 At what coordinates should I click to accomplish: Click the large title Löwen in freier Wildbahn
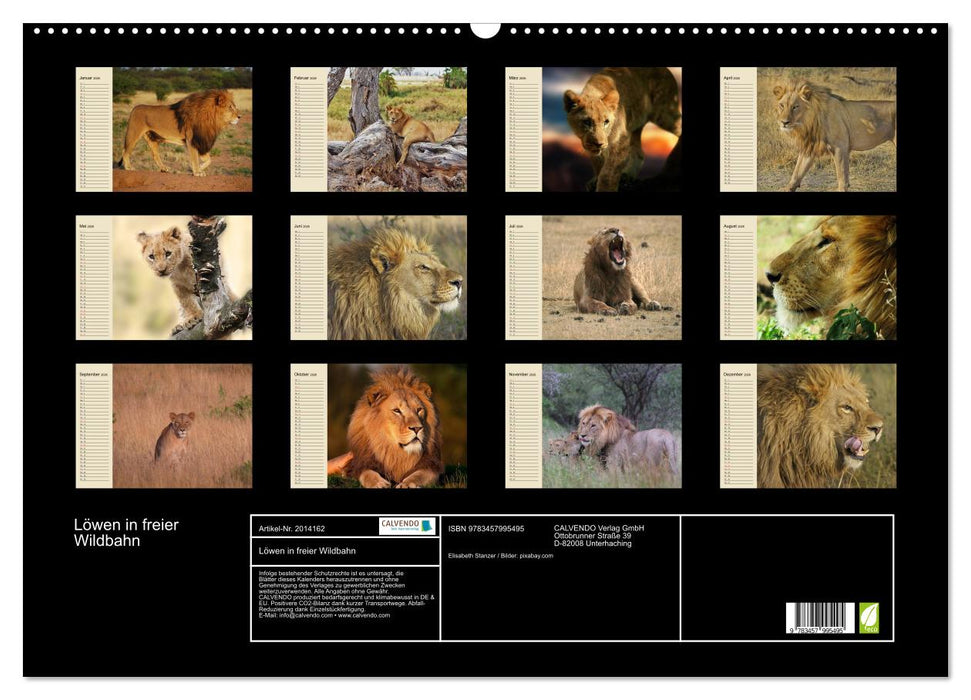pyautogui.click(x=126, y=533)
